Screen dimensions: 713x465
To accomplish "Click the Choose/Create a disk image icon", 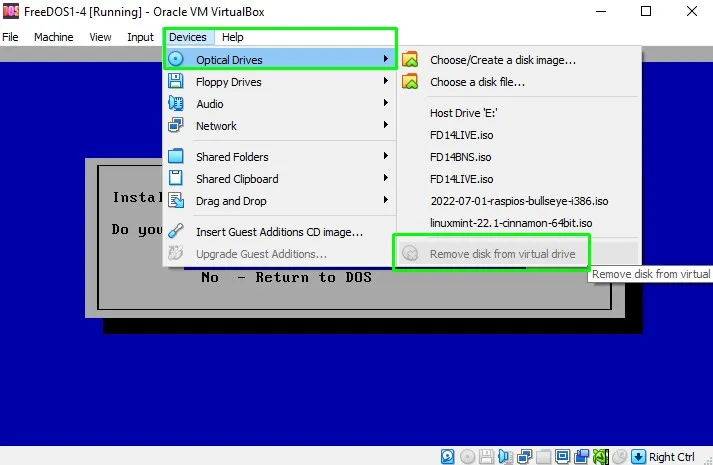I will pyautogui.click(x=410, y=60).
